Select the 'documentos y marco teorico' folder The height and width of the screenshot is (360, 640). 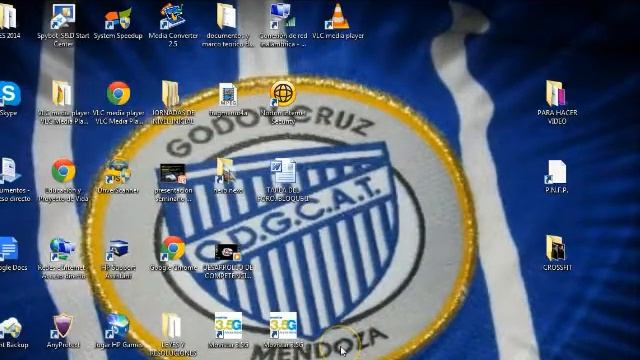point(227,16)
